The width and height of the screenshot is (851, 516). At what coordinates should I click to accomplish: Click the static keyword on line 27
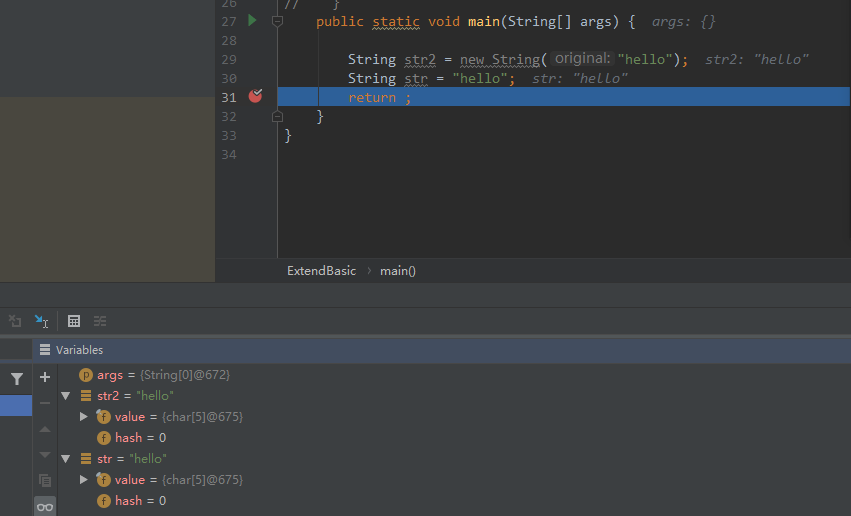pos(396,22)
